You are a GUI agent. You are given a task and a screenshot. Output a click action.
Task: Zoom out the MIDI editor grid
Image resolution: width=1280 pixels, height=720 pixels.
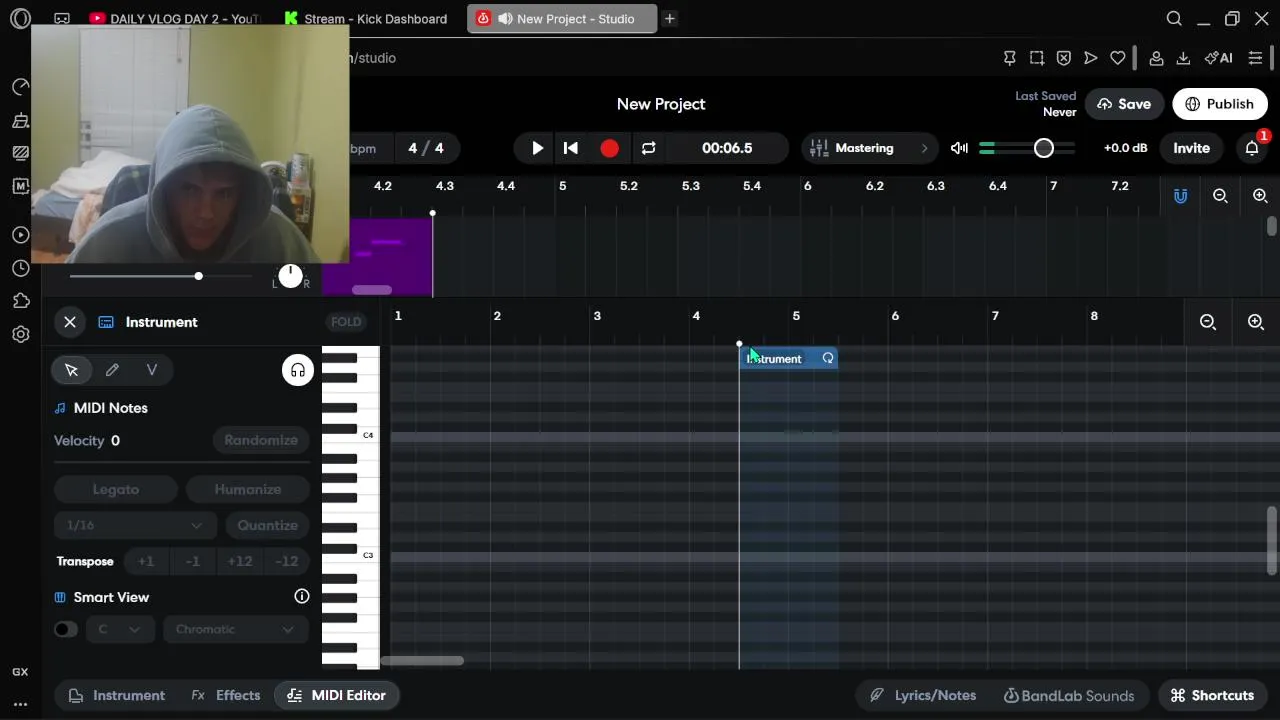tap(1208, 322)
